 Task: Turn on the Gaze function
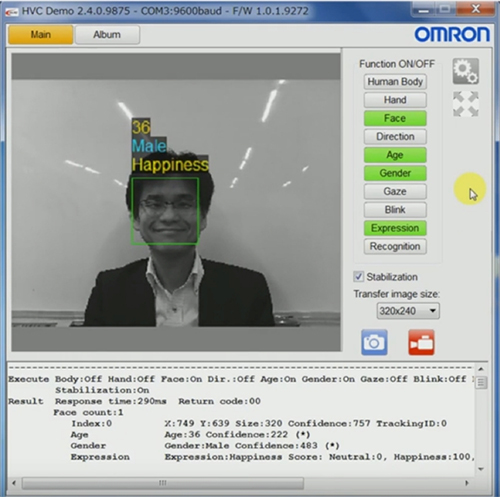(395, 191)
